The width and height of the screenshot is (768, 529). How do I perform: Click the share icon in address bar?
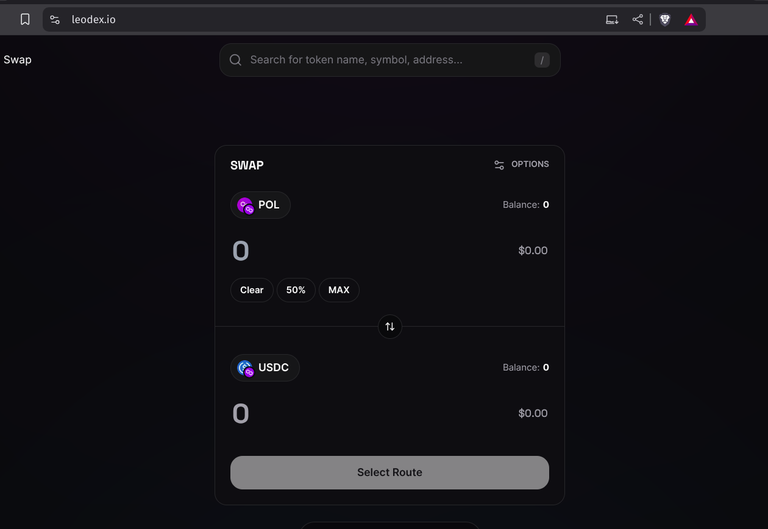[x=637, y=20]
